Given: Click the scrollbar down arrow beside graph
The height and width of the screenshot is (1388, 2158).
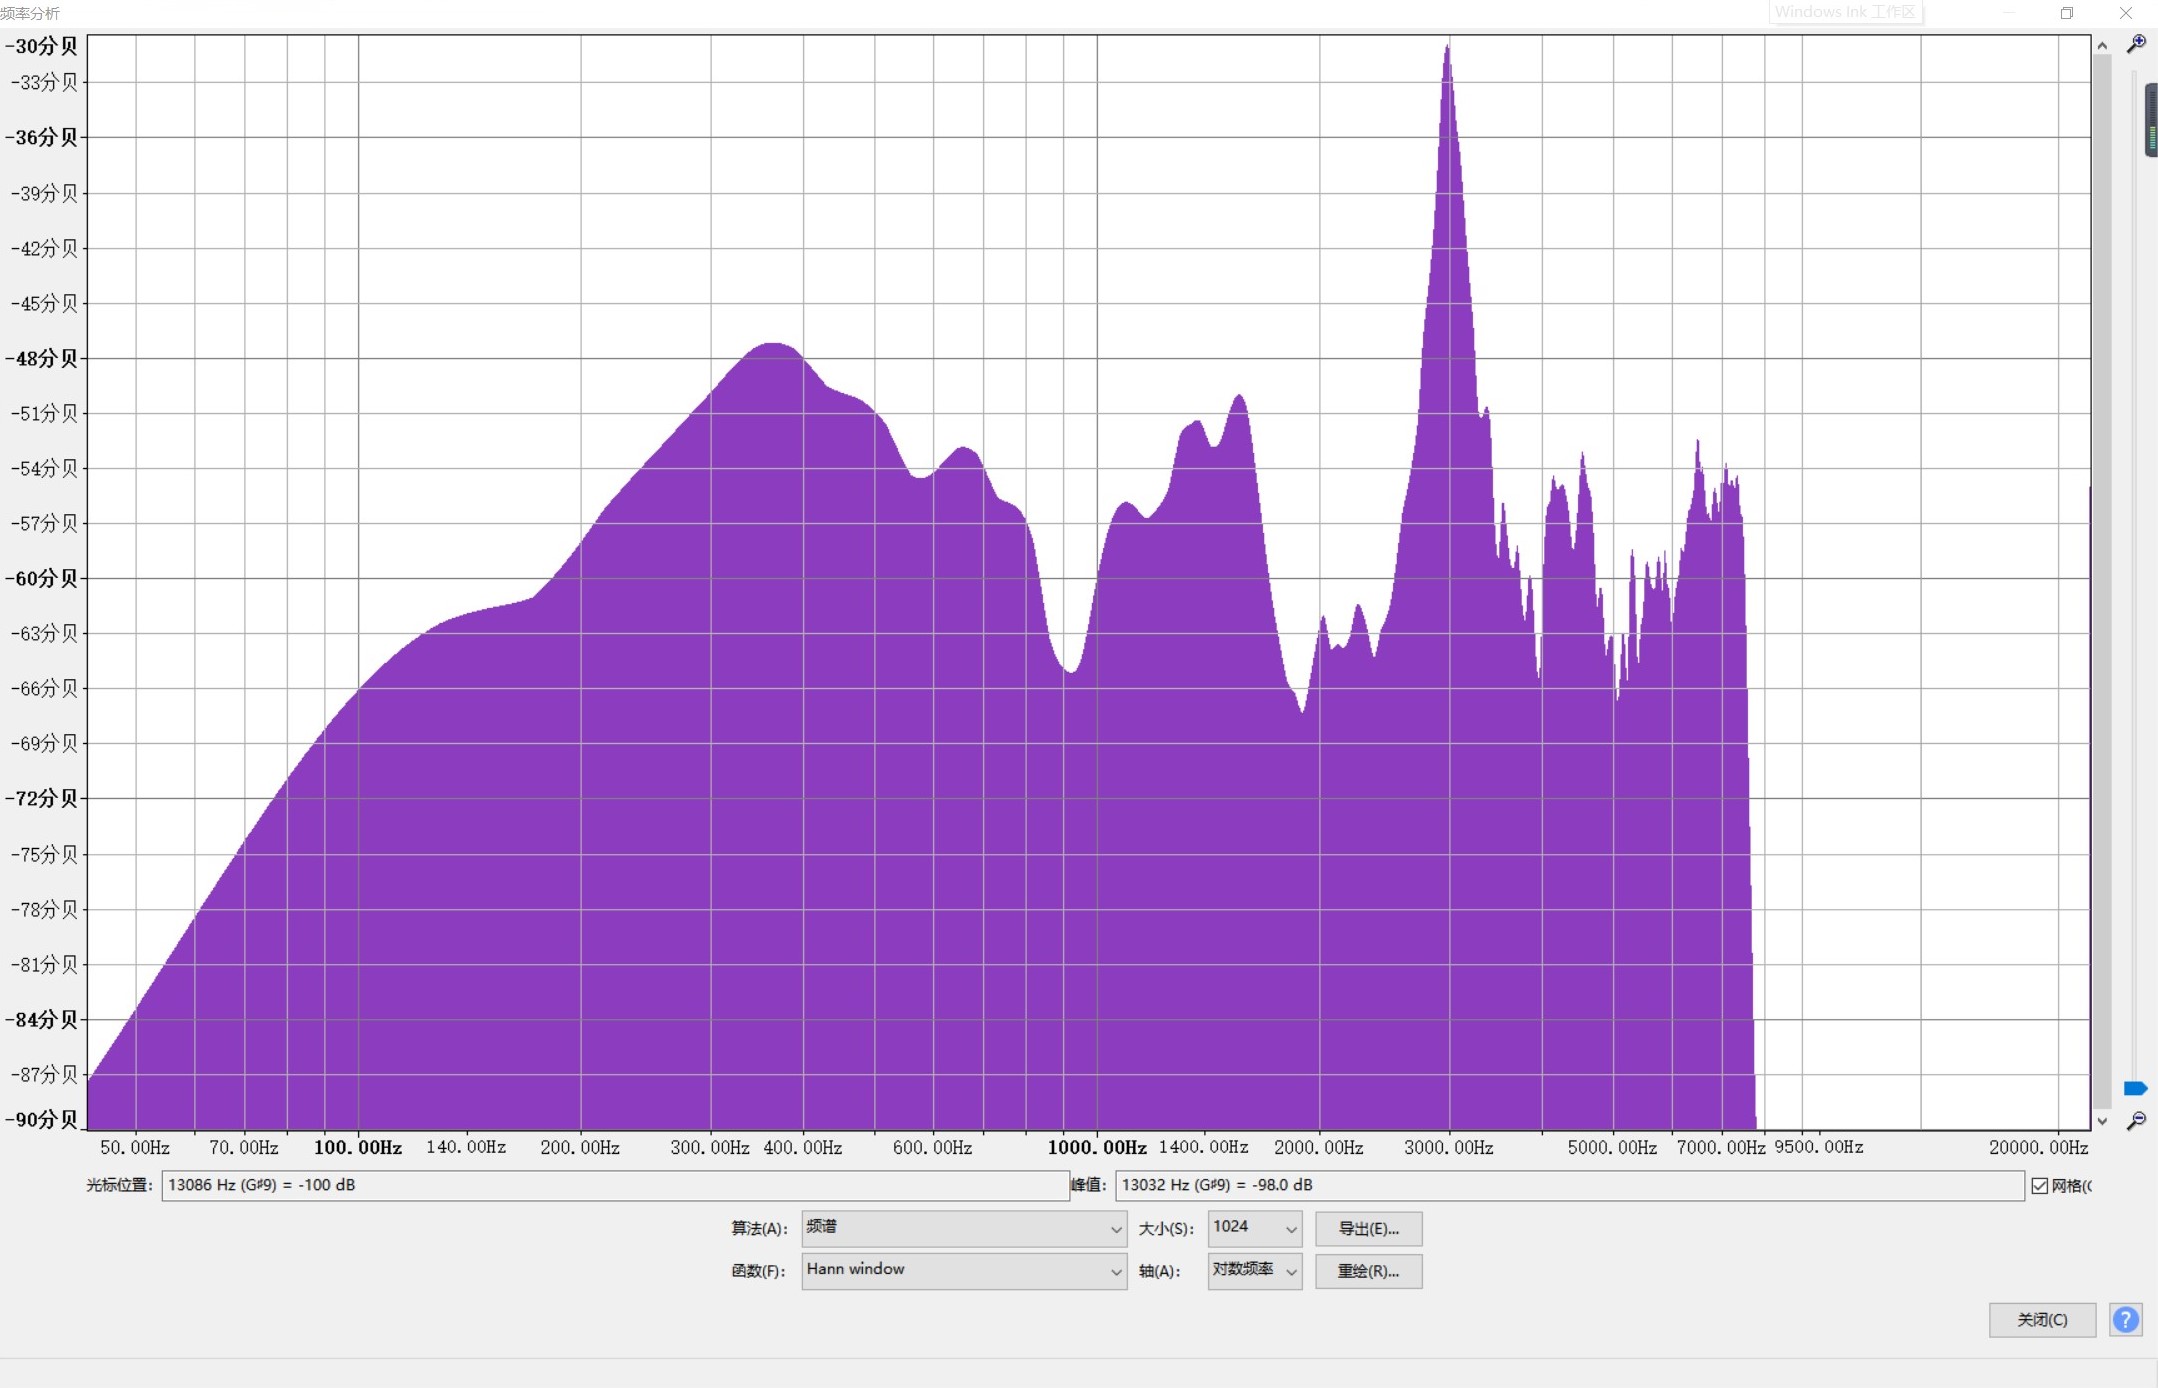Looking at the screenshot, I should 2102,1121.
